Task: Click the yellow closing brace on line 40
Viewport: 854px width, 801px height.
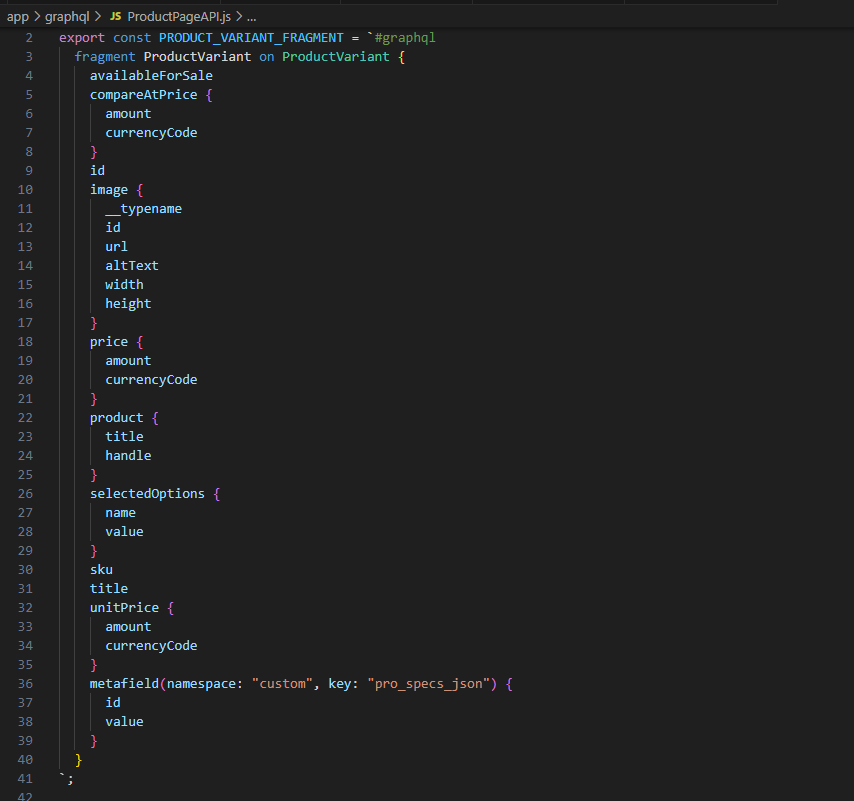Action: 78,760
